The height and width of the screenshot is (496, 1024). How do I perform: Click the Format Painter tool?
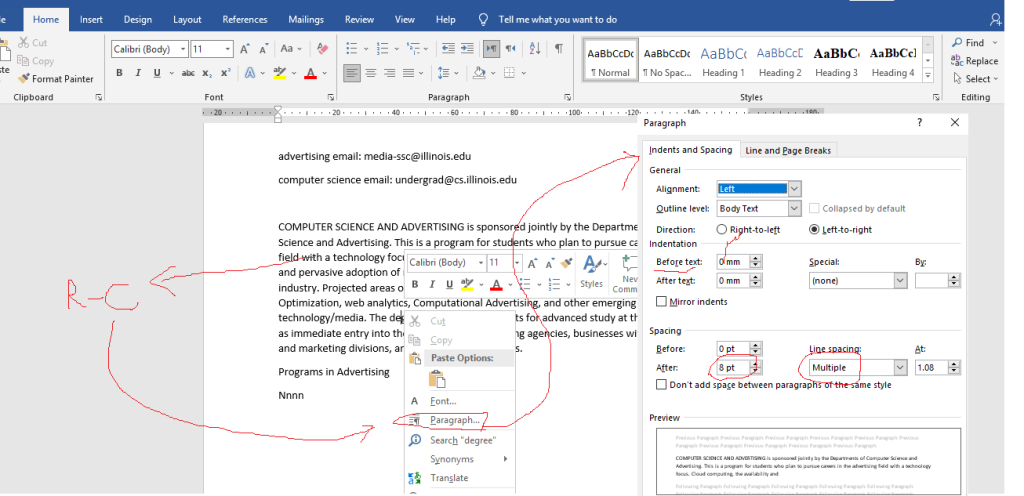pos(54,79)
